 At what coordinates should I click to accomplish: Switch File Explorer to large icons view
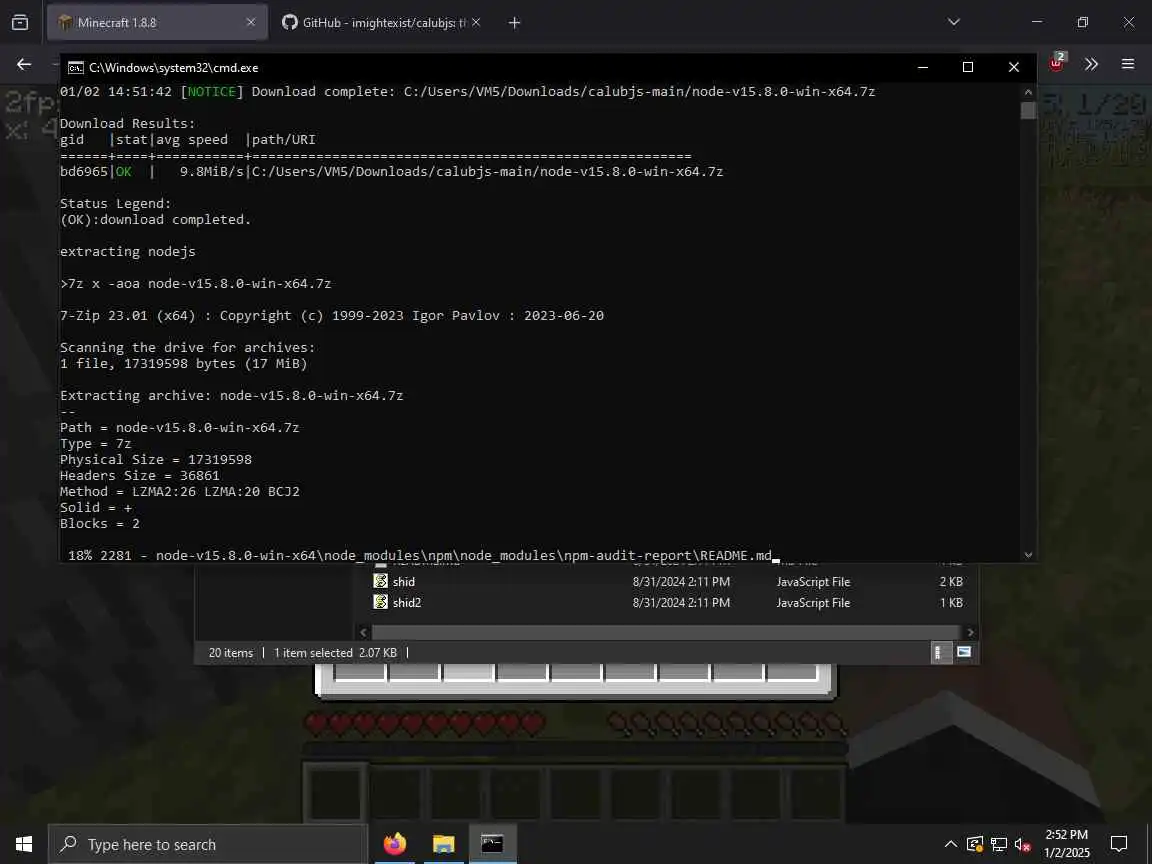click(x=964, y=652)
